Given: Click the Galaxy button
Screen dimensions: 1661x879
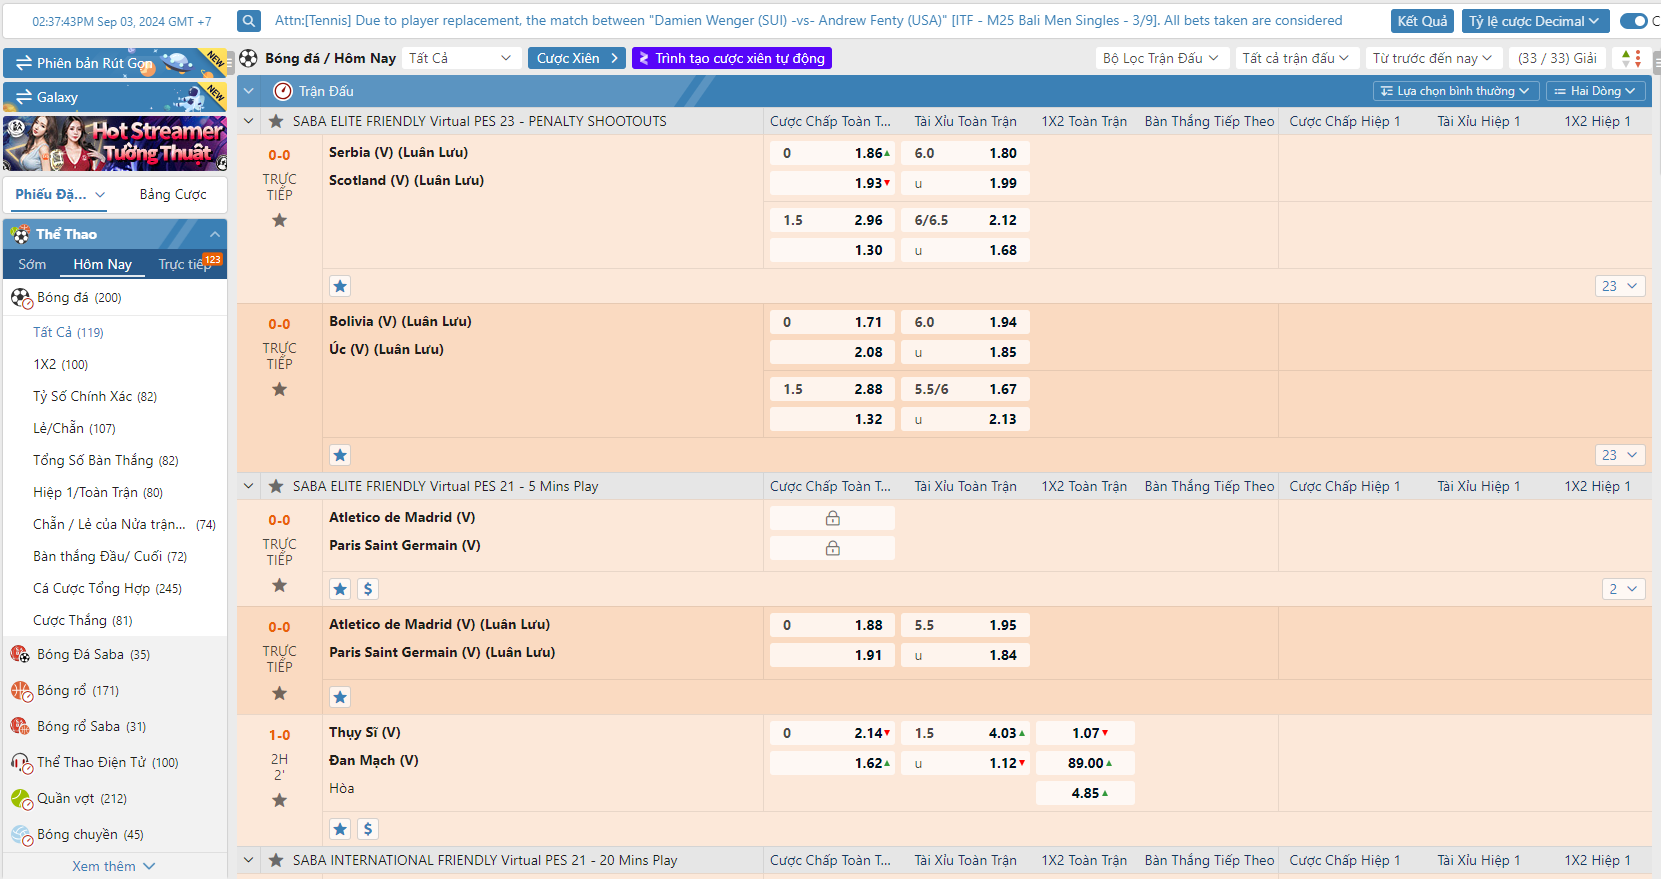Looking at the screenshot, I should 115,97.
